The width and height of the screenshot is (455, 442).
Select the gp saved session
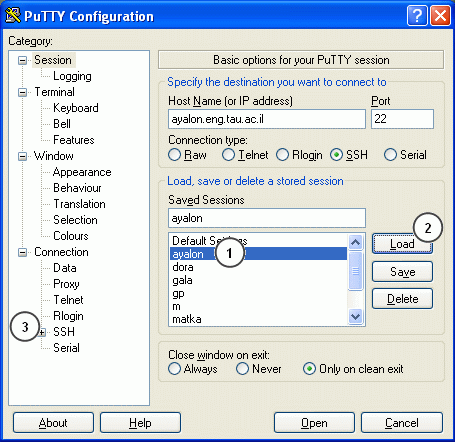[x=258, y=293]
